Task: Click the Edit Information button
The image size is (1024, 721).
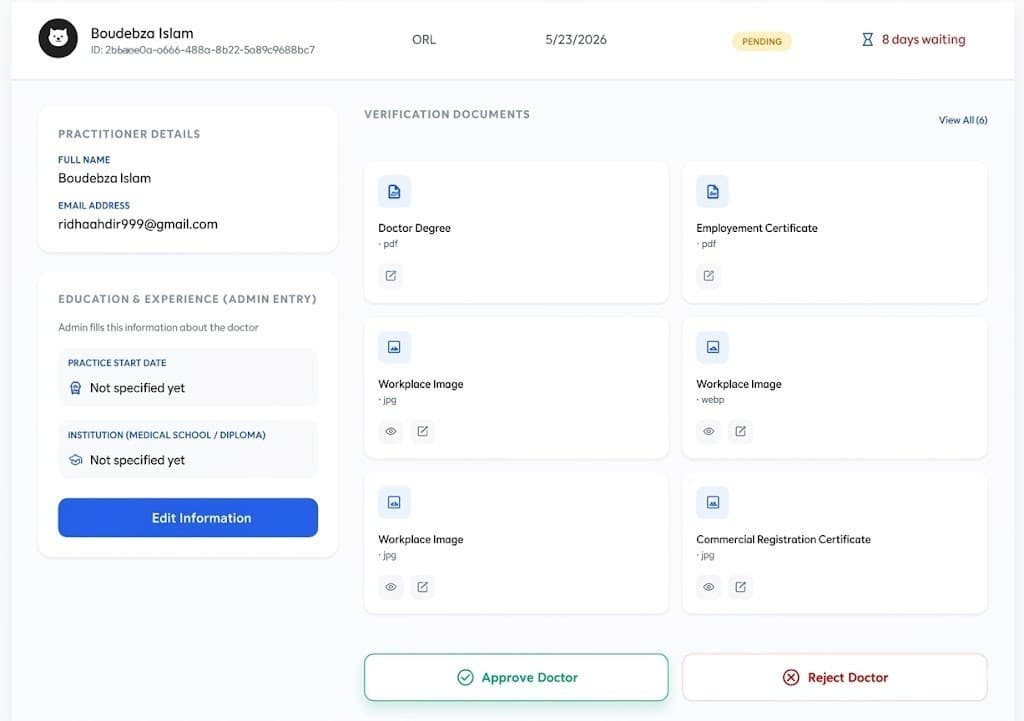Action: 188,518
